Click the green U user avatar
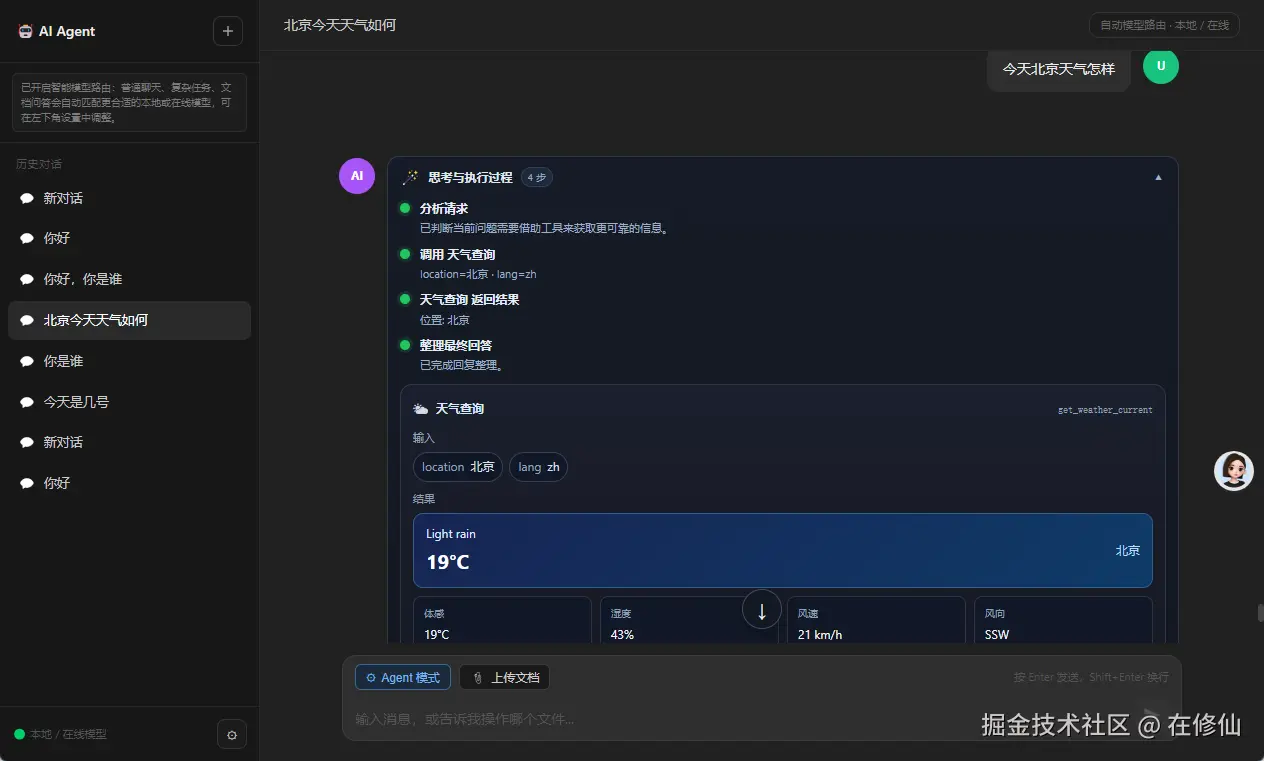This screenshot has width=1264, height=761. (1161, 66)
